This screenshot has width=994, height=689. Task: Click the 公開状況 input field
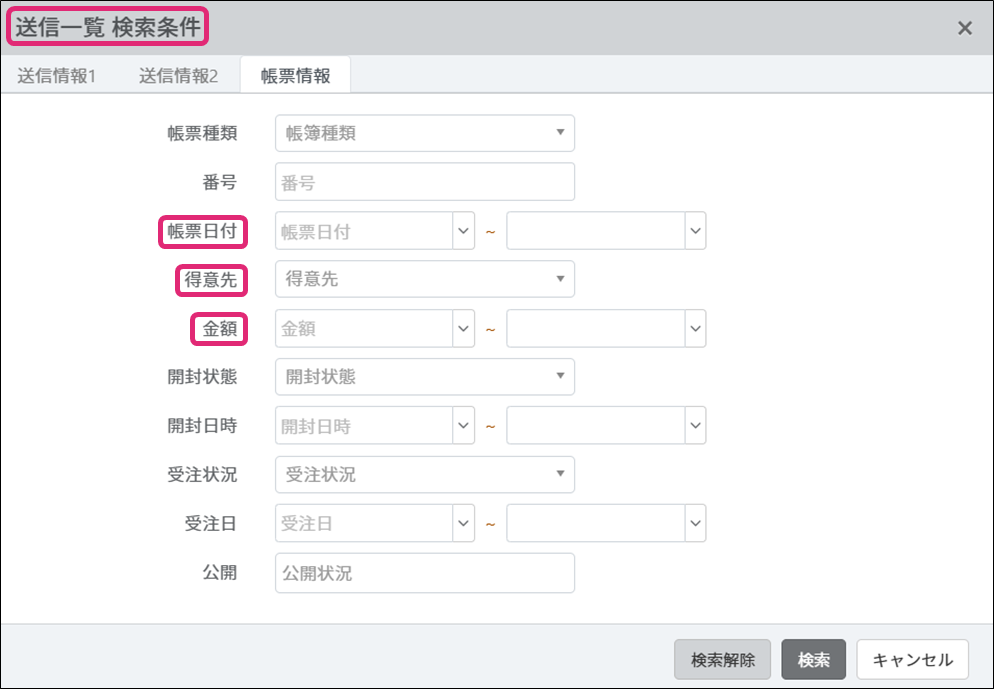pos(425,573)
